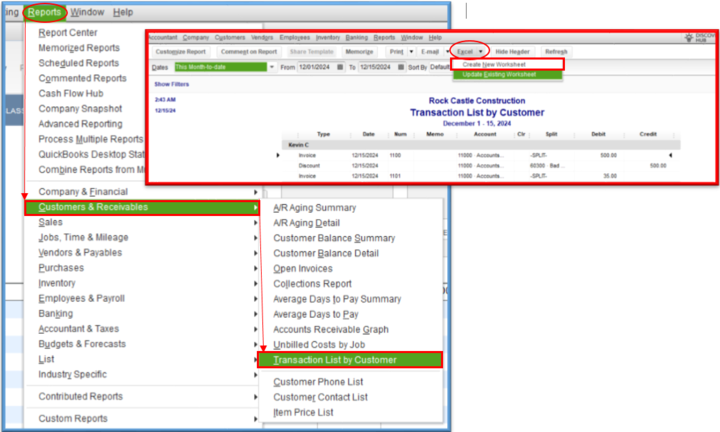The width and height of the screenshot is (720, 432).
Task: Open Company Snapshot
Action: pyautogui.click(x=80, y=109)
